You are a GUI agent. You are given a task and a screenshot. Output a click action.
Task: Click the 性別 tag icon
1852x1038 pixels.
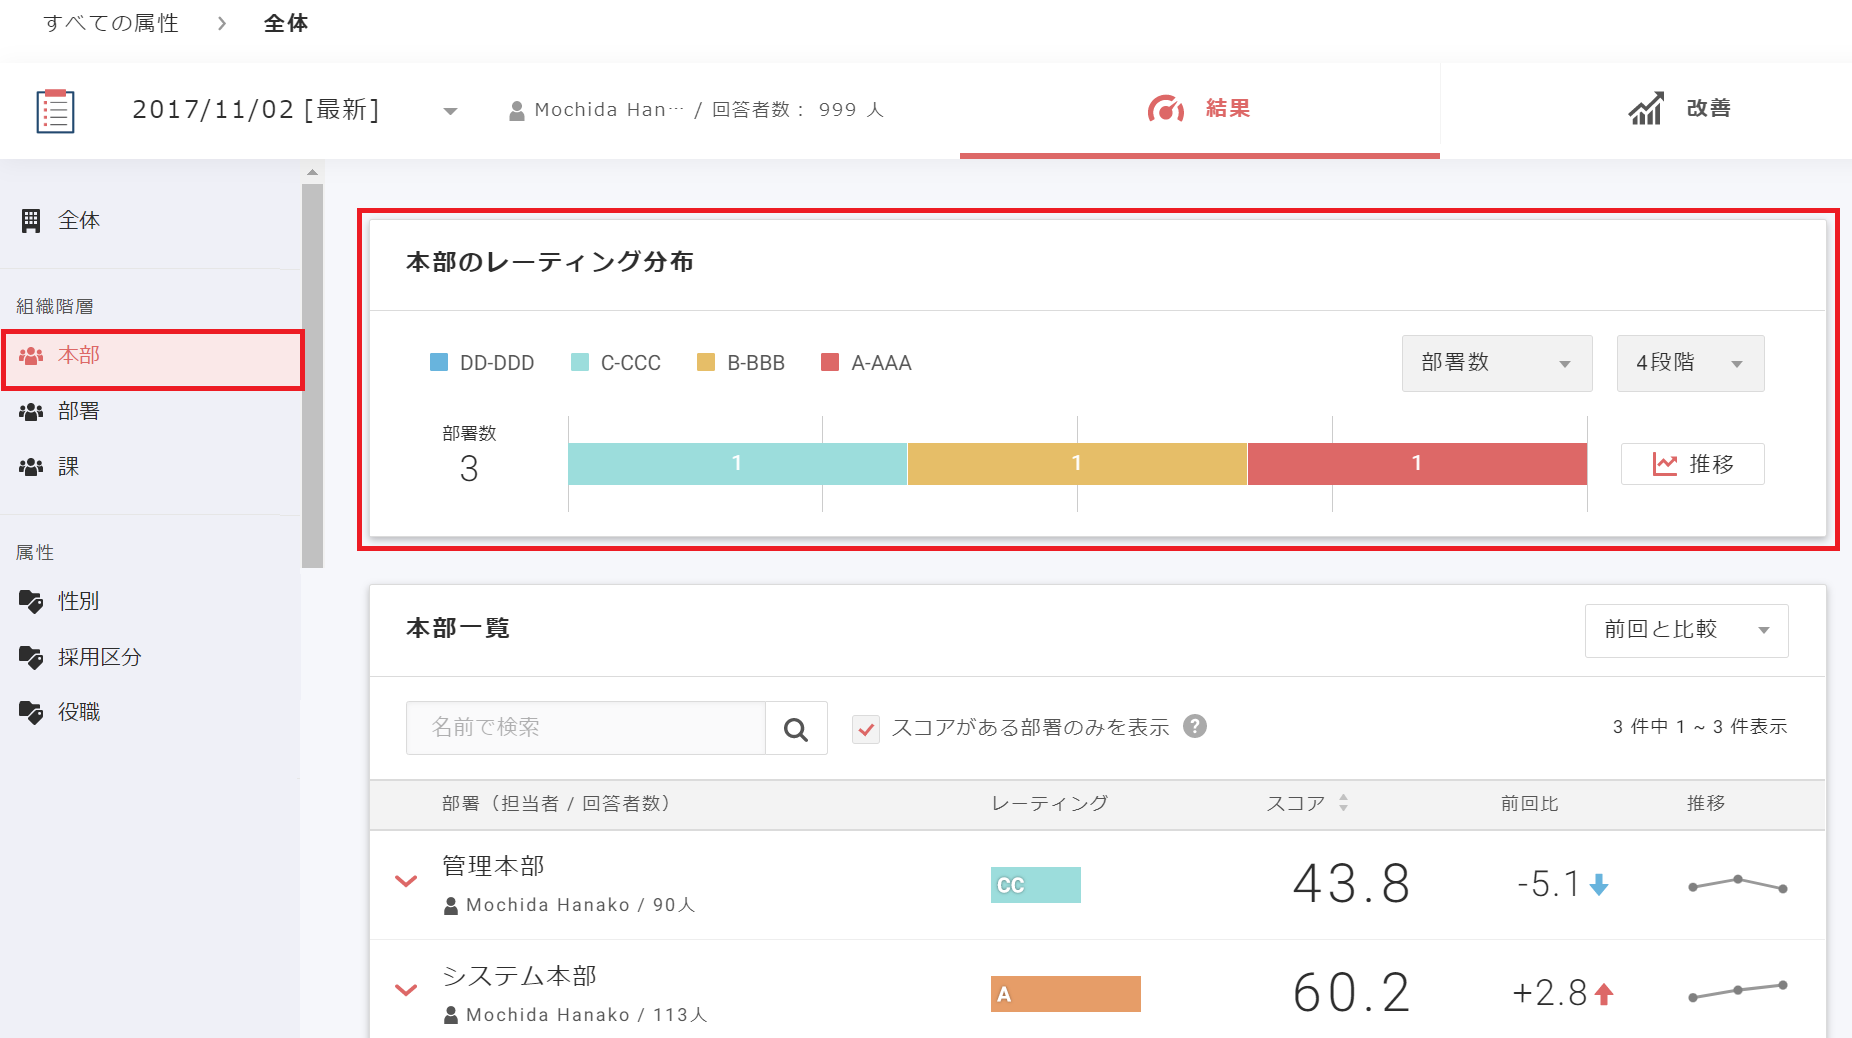pos(31,601)
